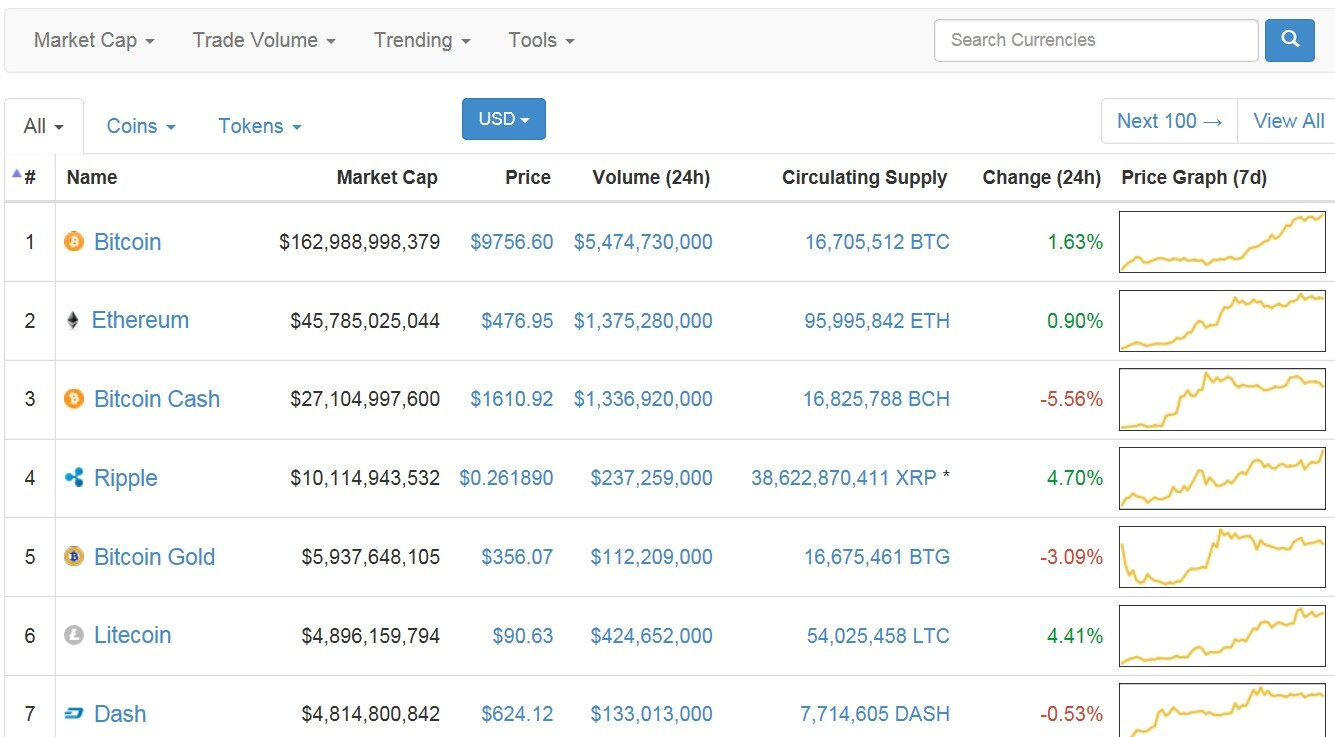Go to Next 100 currencies
1335x737 pixels.
point(1169,121)
